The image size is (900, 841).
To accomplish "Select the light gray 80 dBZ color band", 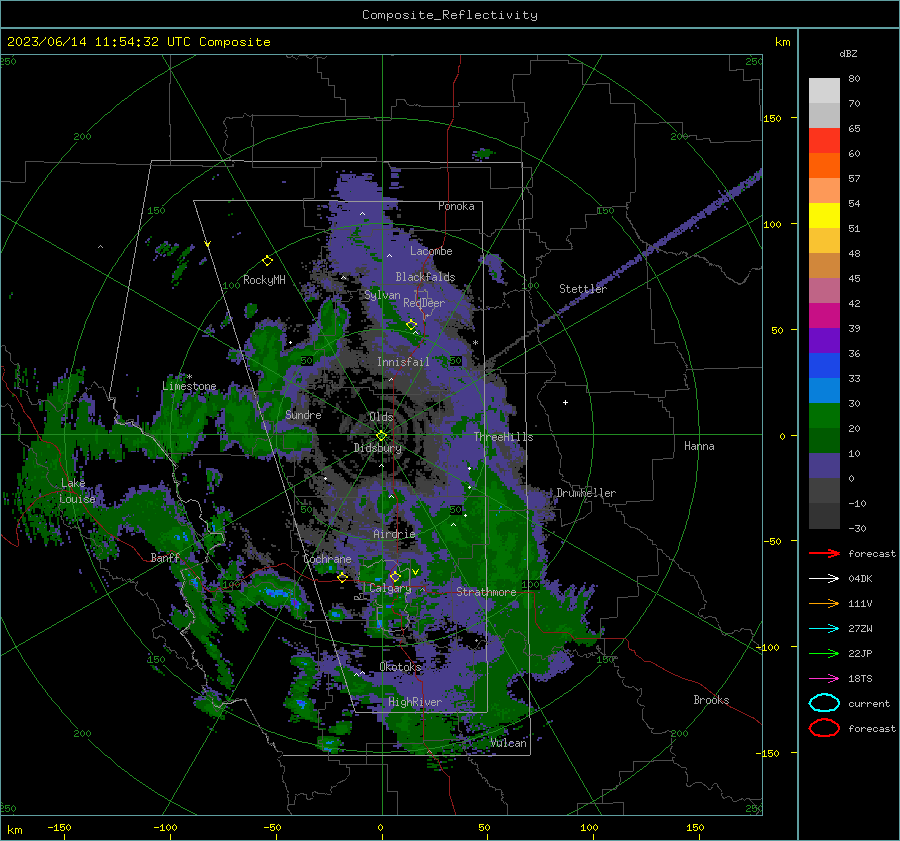I will 824,91.
